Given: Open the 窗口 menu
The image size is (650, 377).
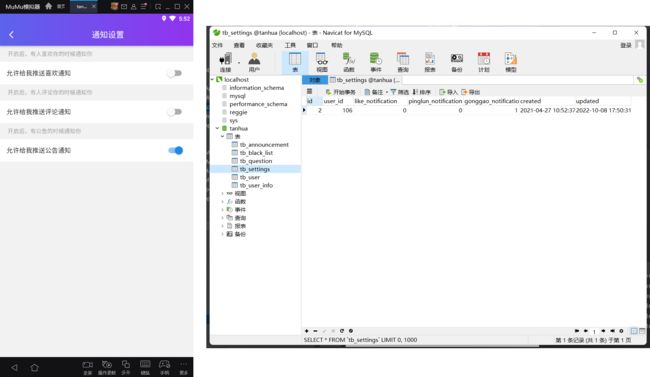Looking at the screenshot, I should click(312, 45).
